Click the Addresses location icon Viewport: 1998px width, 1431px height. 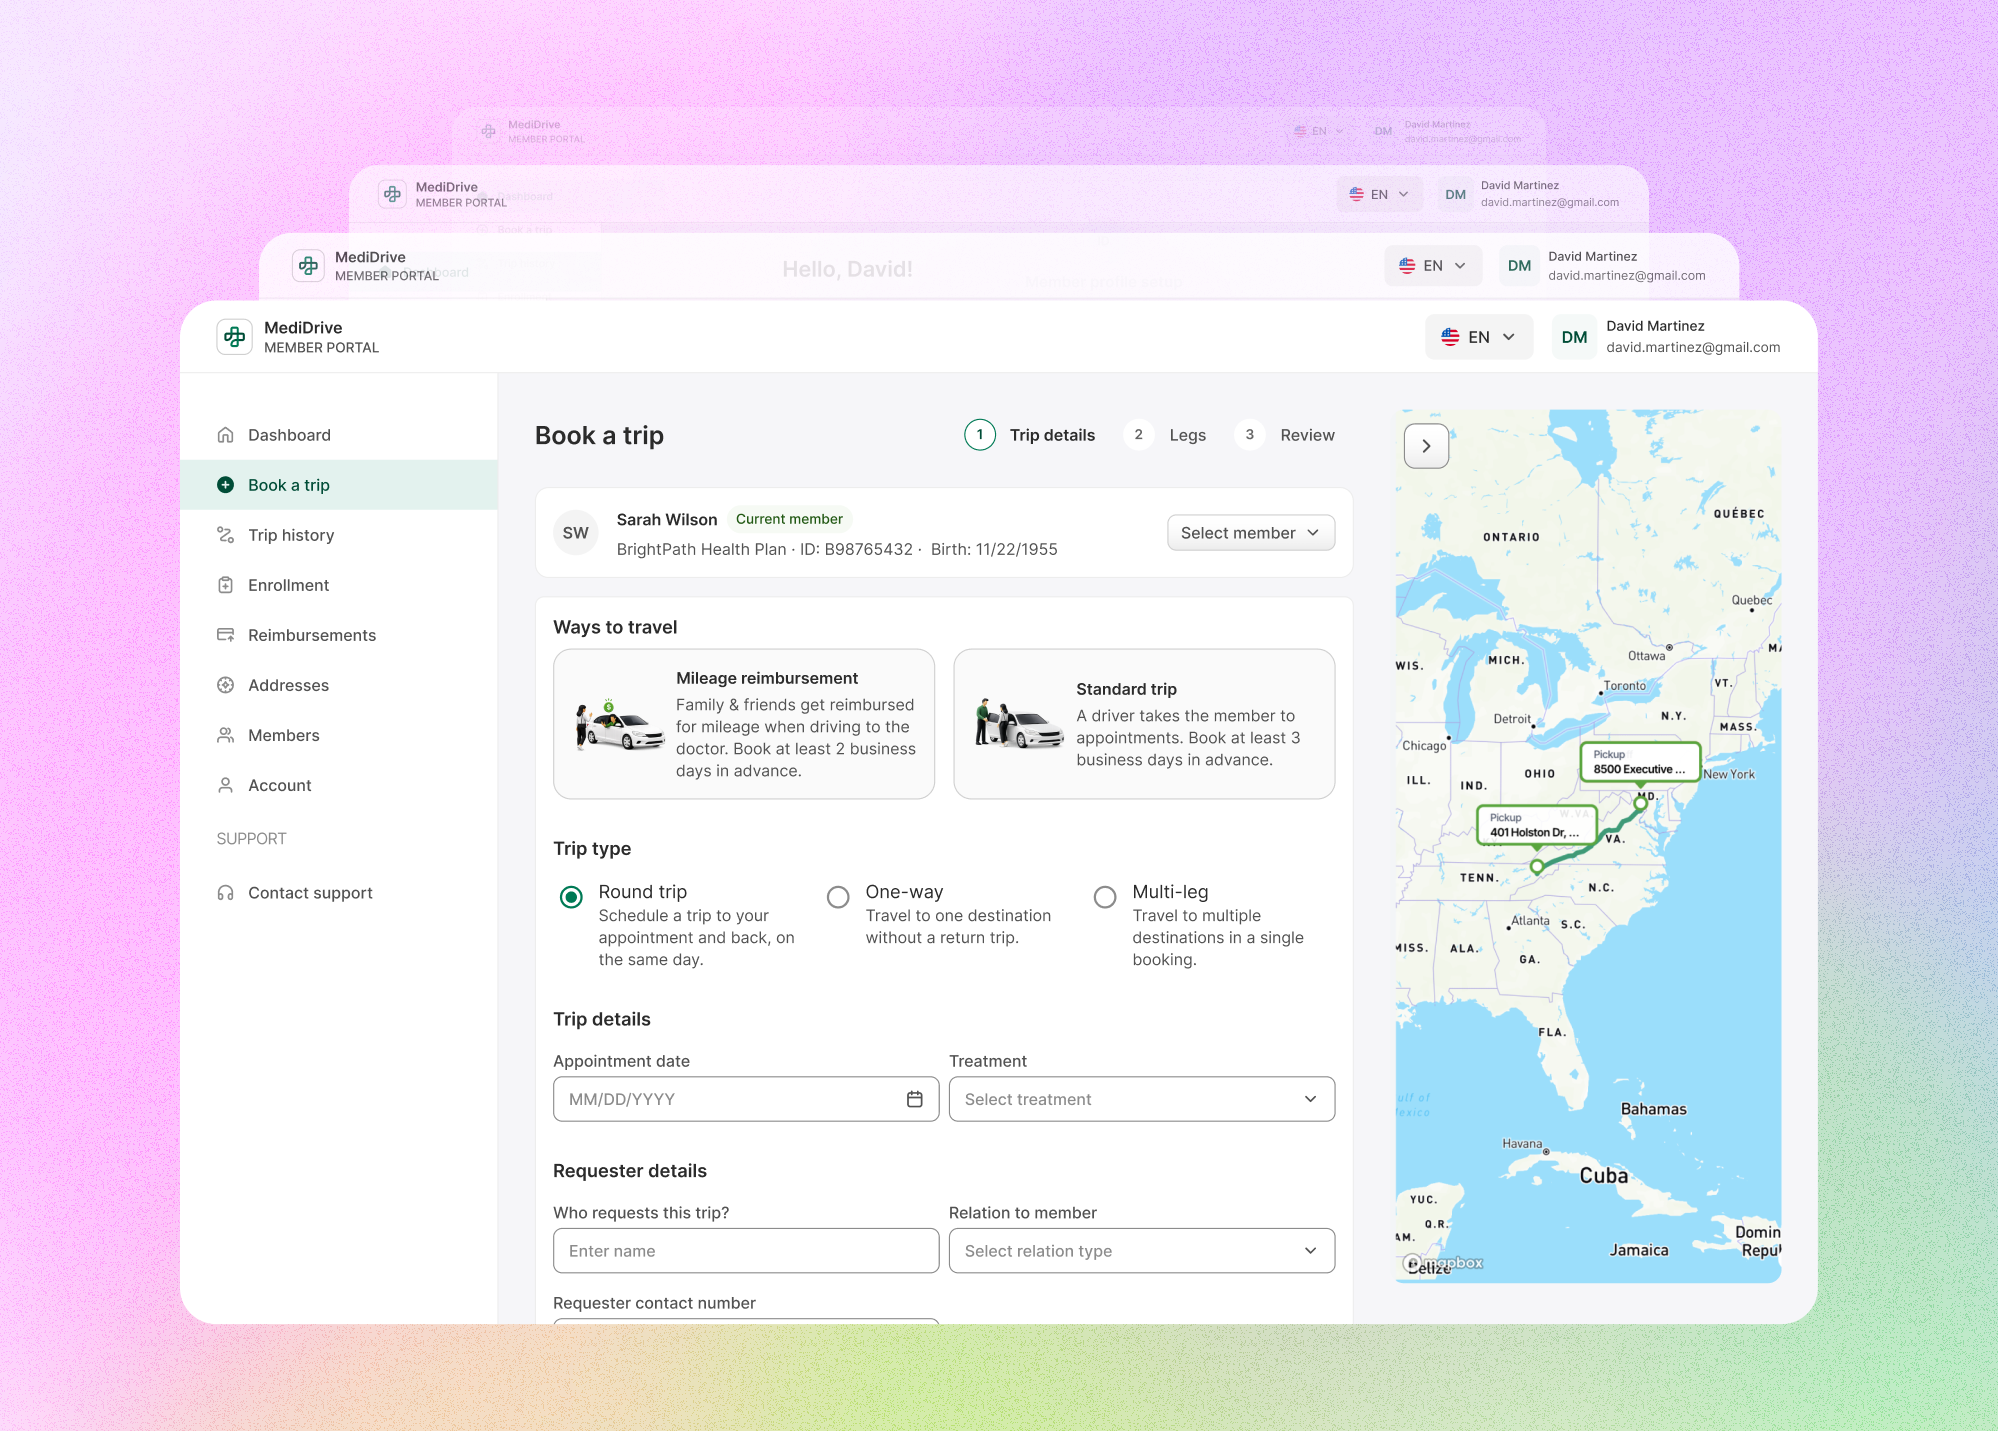226,685
